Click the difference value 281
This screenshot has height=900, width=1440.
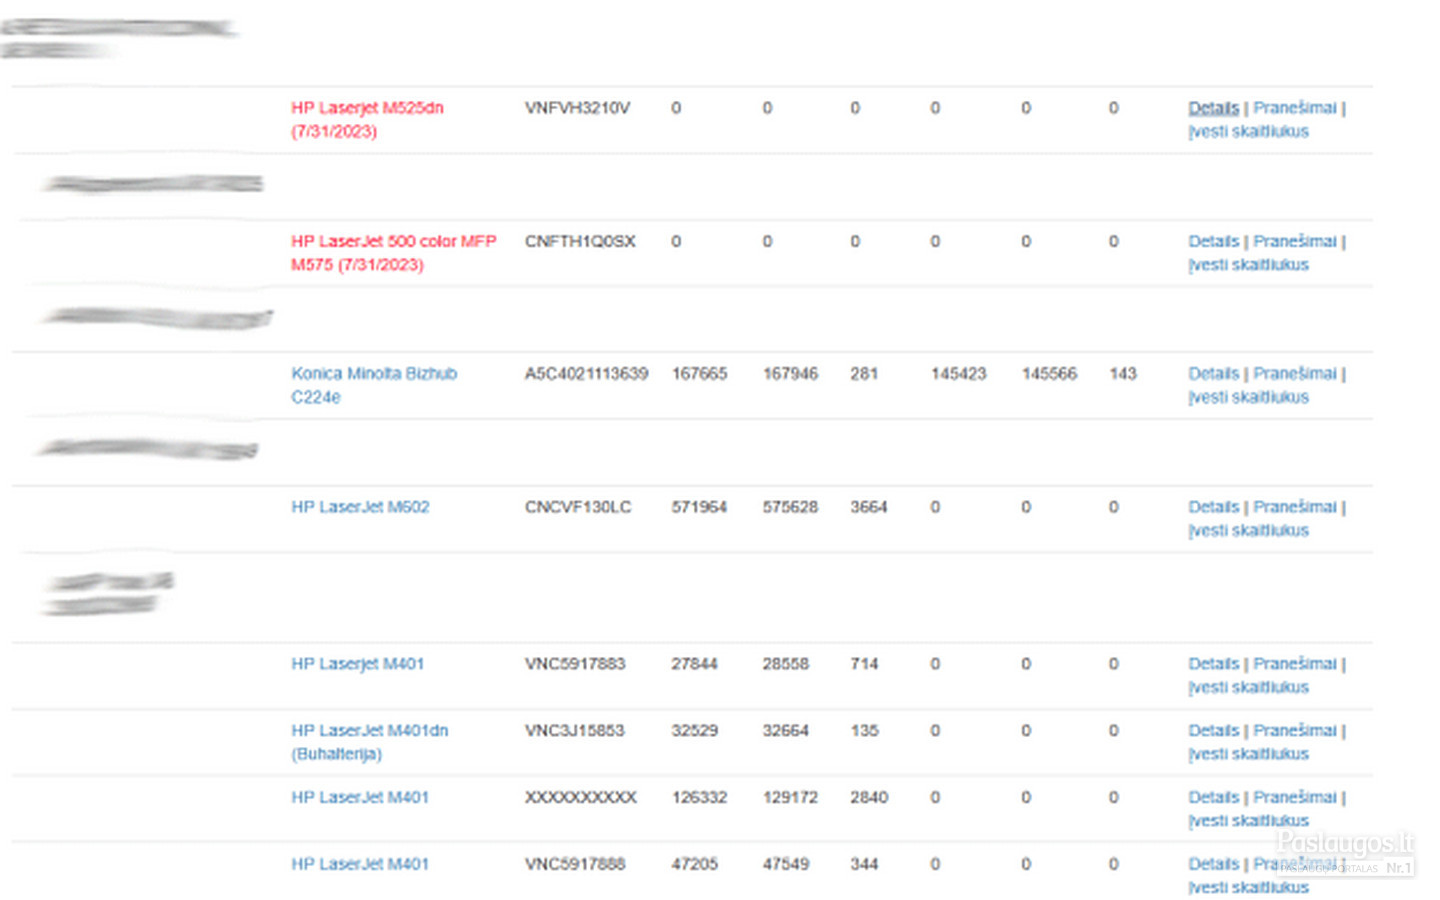click(864, 373)
